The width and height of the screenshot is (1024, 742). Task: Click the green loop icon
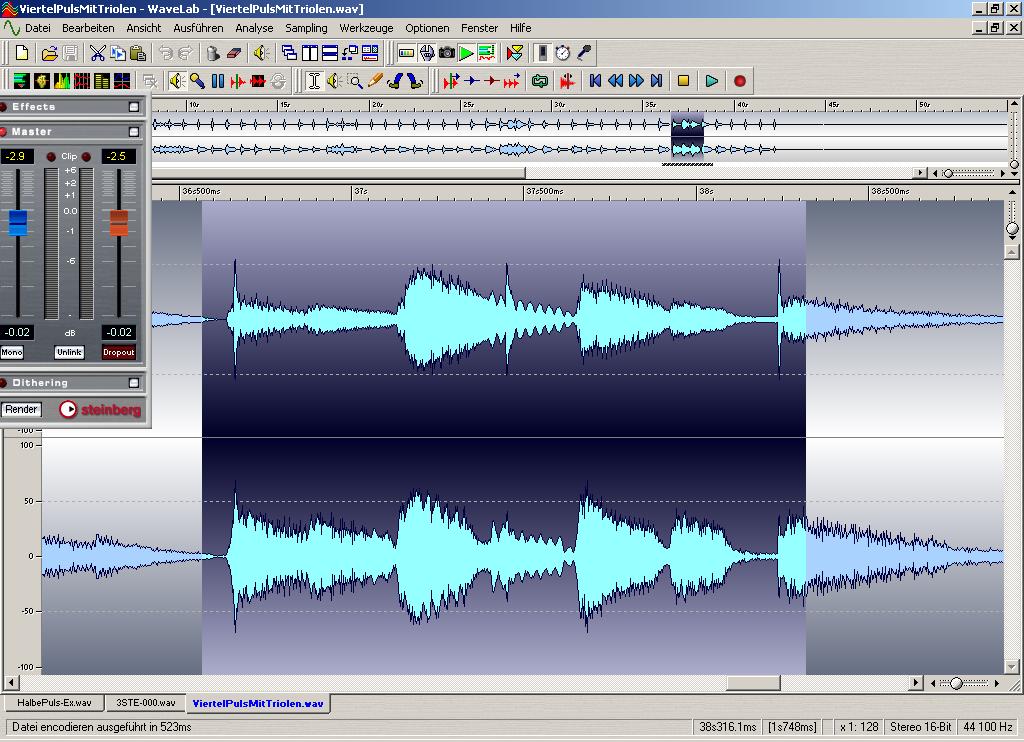(x=539, y=81)
